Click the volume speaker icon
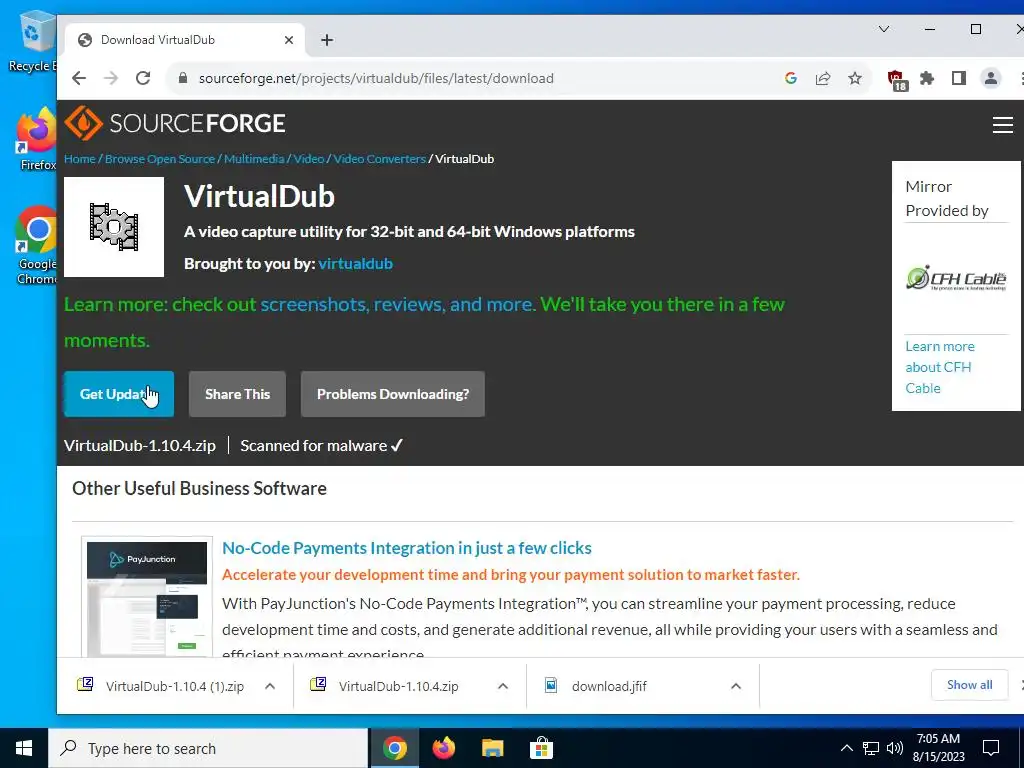The height and width of the screenshot is (768, 1024). coord(895,748)
